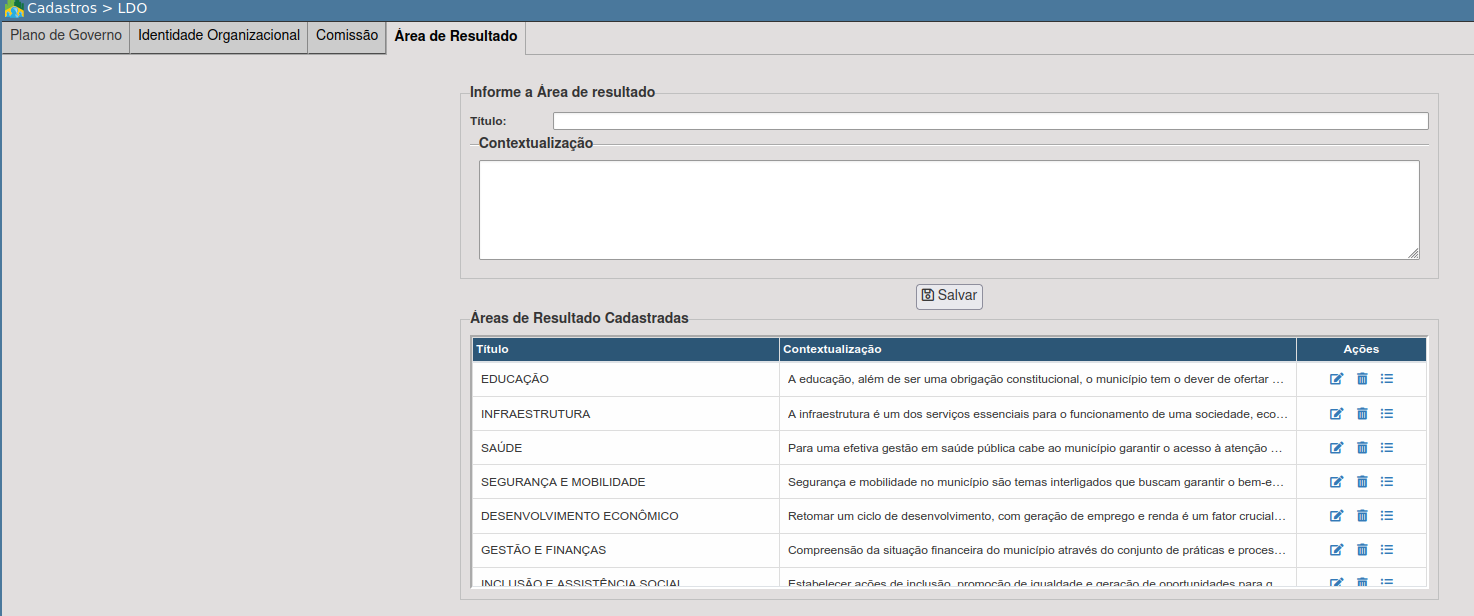Delete the GESTÃO E FINANÇAS entry
The width and height of the screenshot is (1474, 616).
point(1361,549)
